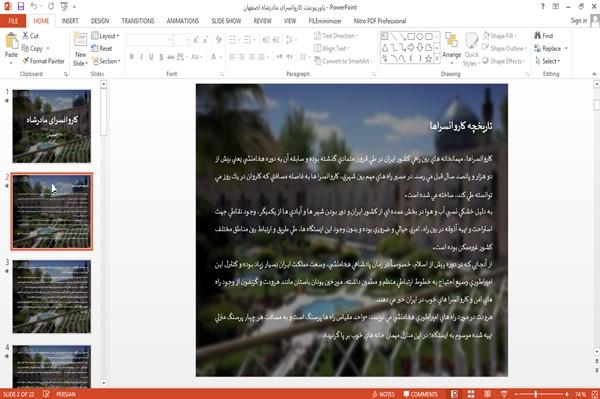Open the FILE tab
Viewport: 600px width, 399px height.
coord(13,21)
